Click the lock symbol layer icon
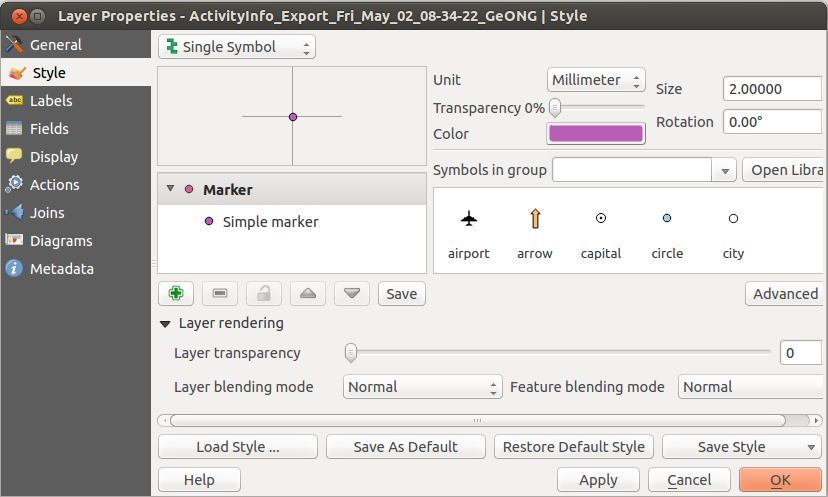 (x=264, y=294)
